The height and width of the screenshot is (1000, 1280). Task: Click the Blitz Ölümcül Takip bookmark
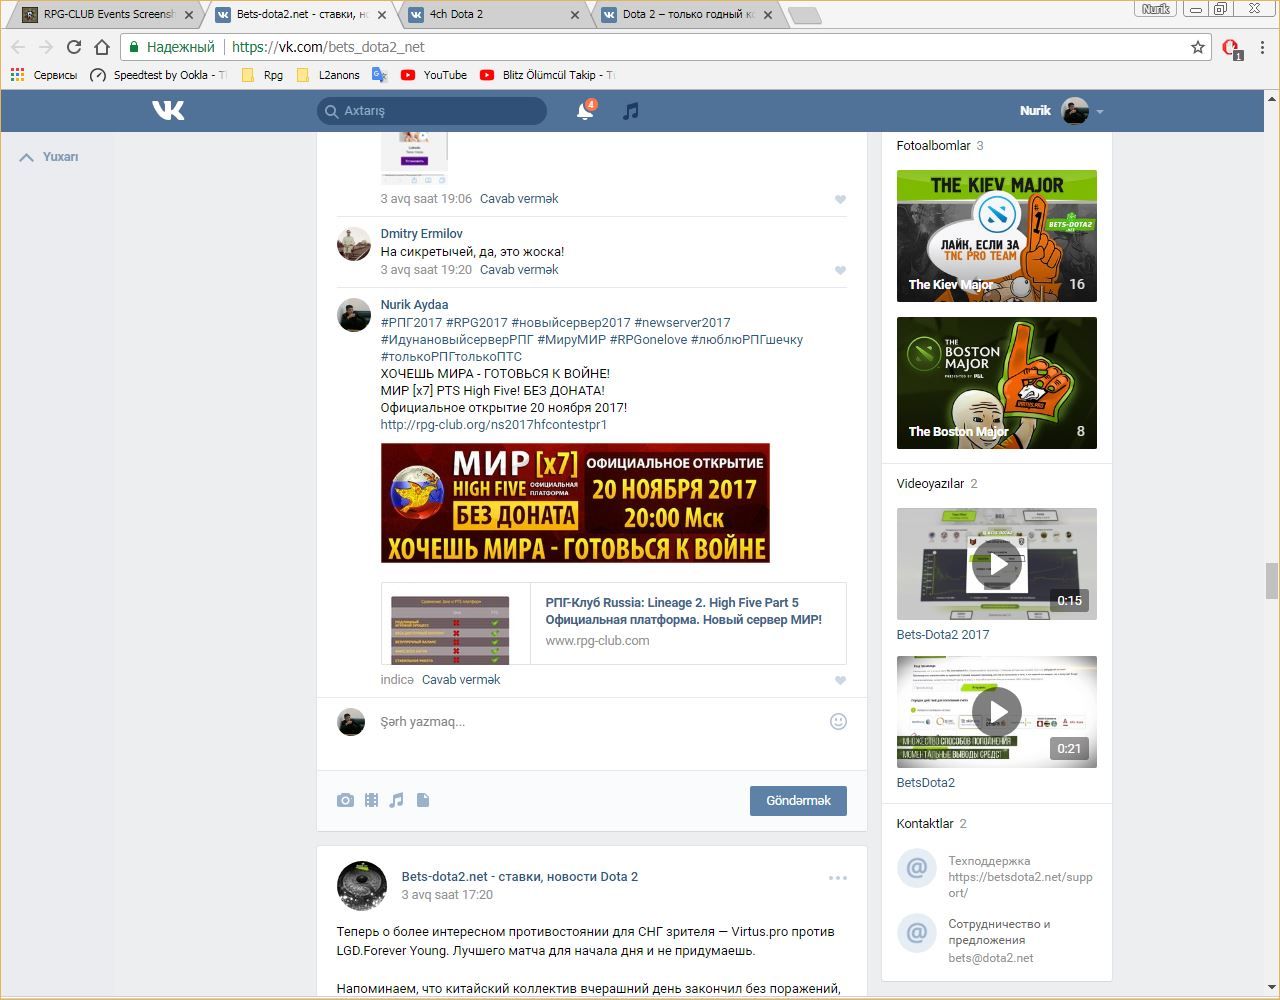[x=547, y=75]
